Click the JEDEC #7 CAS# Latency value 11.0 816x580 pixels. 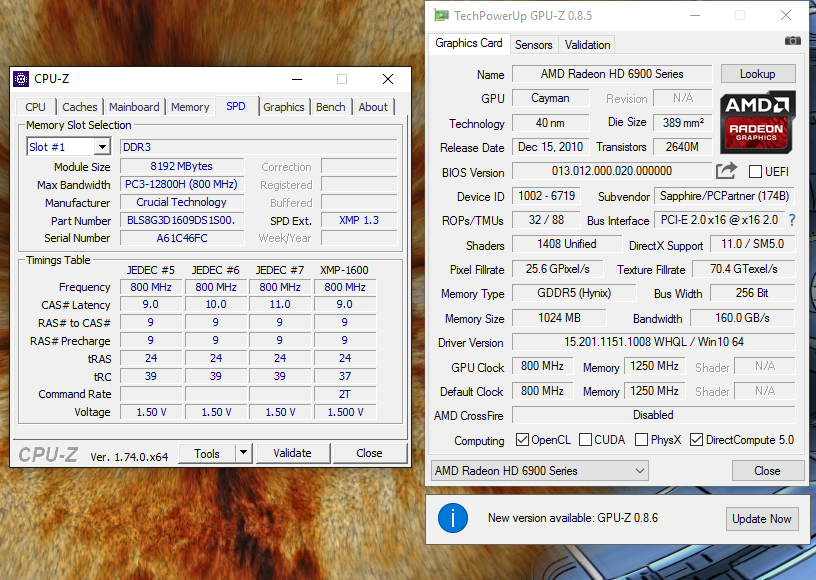tap(280, 304)
